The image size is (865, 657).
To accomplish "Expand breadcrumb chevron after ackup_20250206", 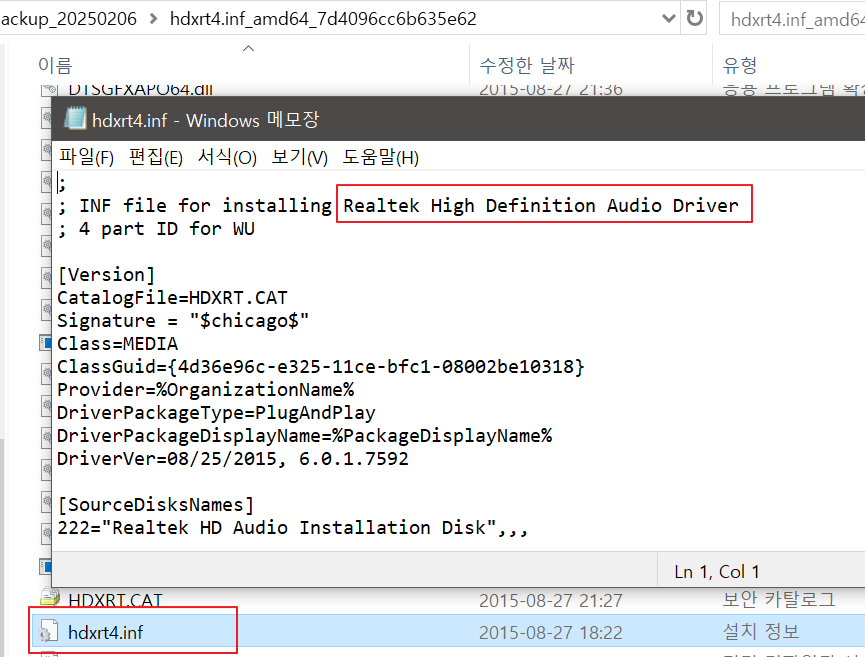I will point(153,19).
